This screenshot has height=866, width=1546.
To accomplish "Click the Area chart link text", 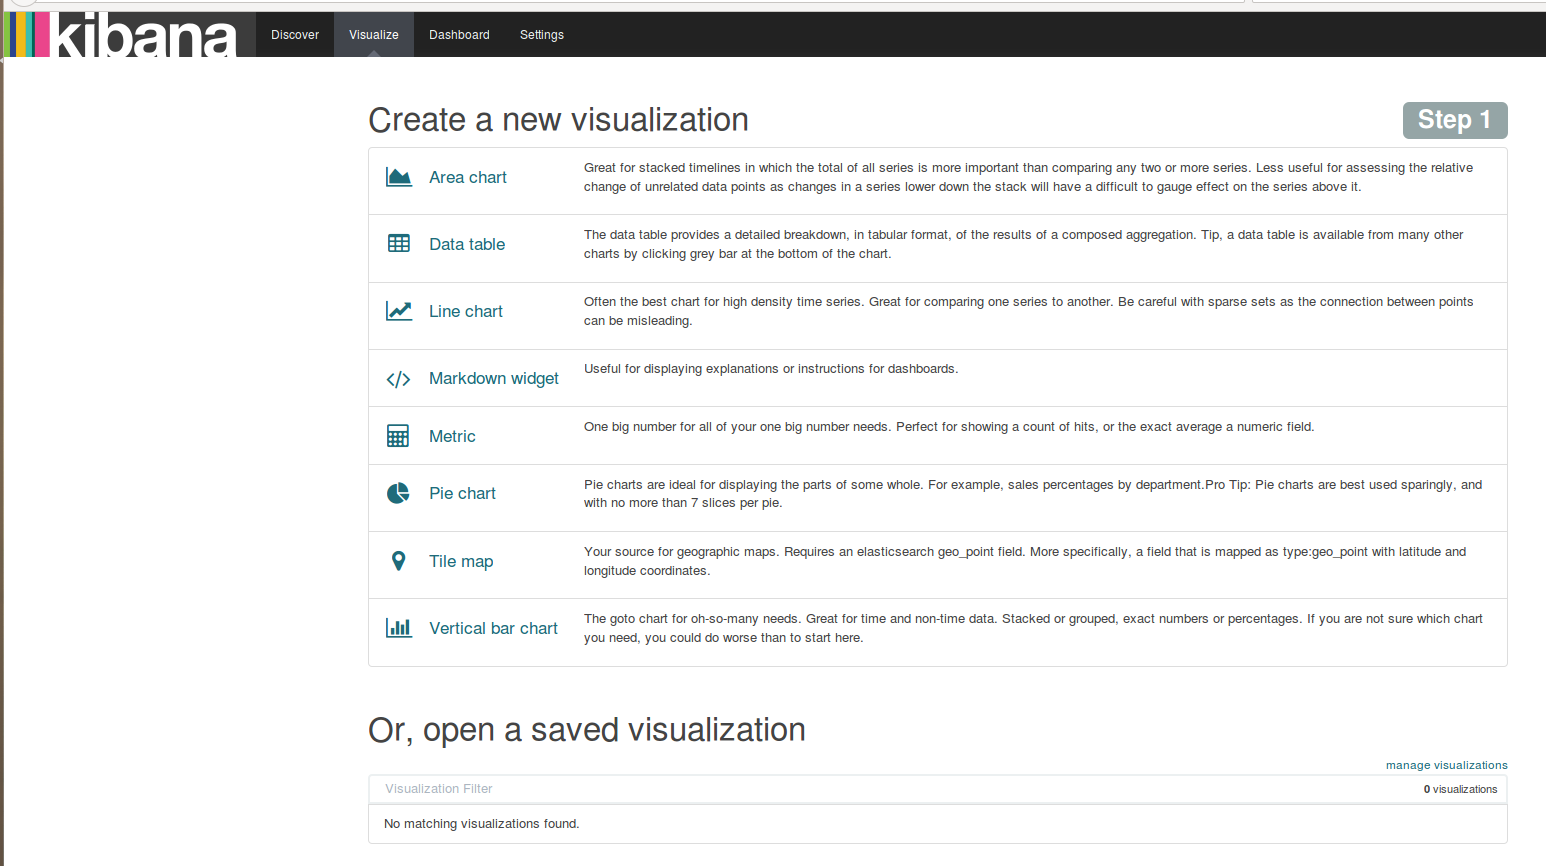I will [467, 177].
